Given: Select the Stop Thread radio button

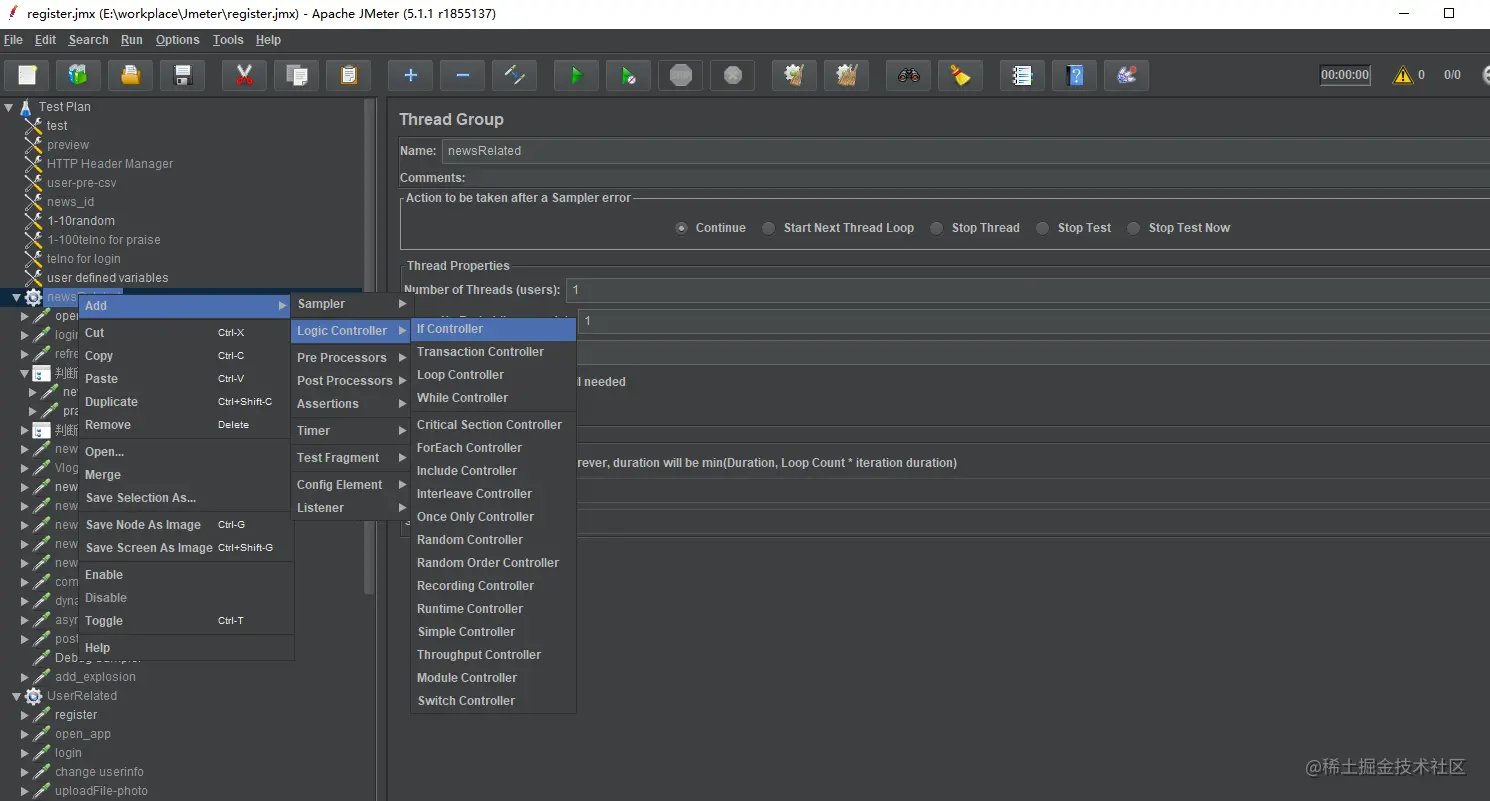Looking at the screenshot, I should click(x=936, y=228).
